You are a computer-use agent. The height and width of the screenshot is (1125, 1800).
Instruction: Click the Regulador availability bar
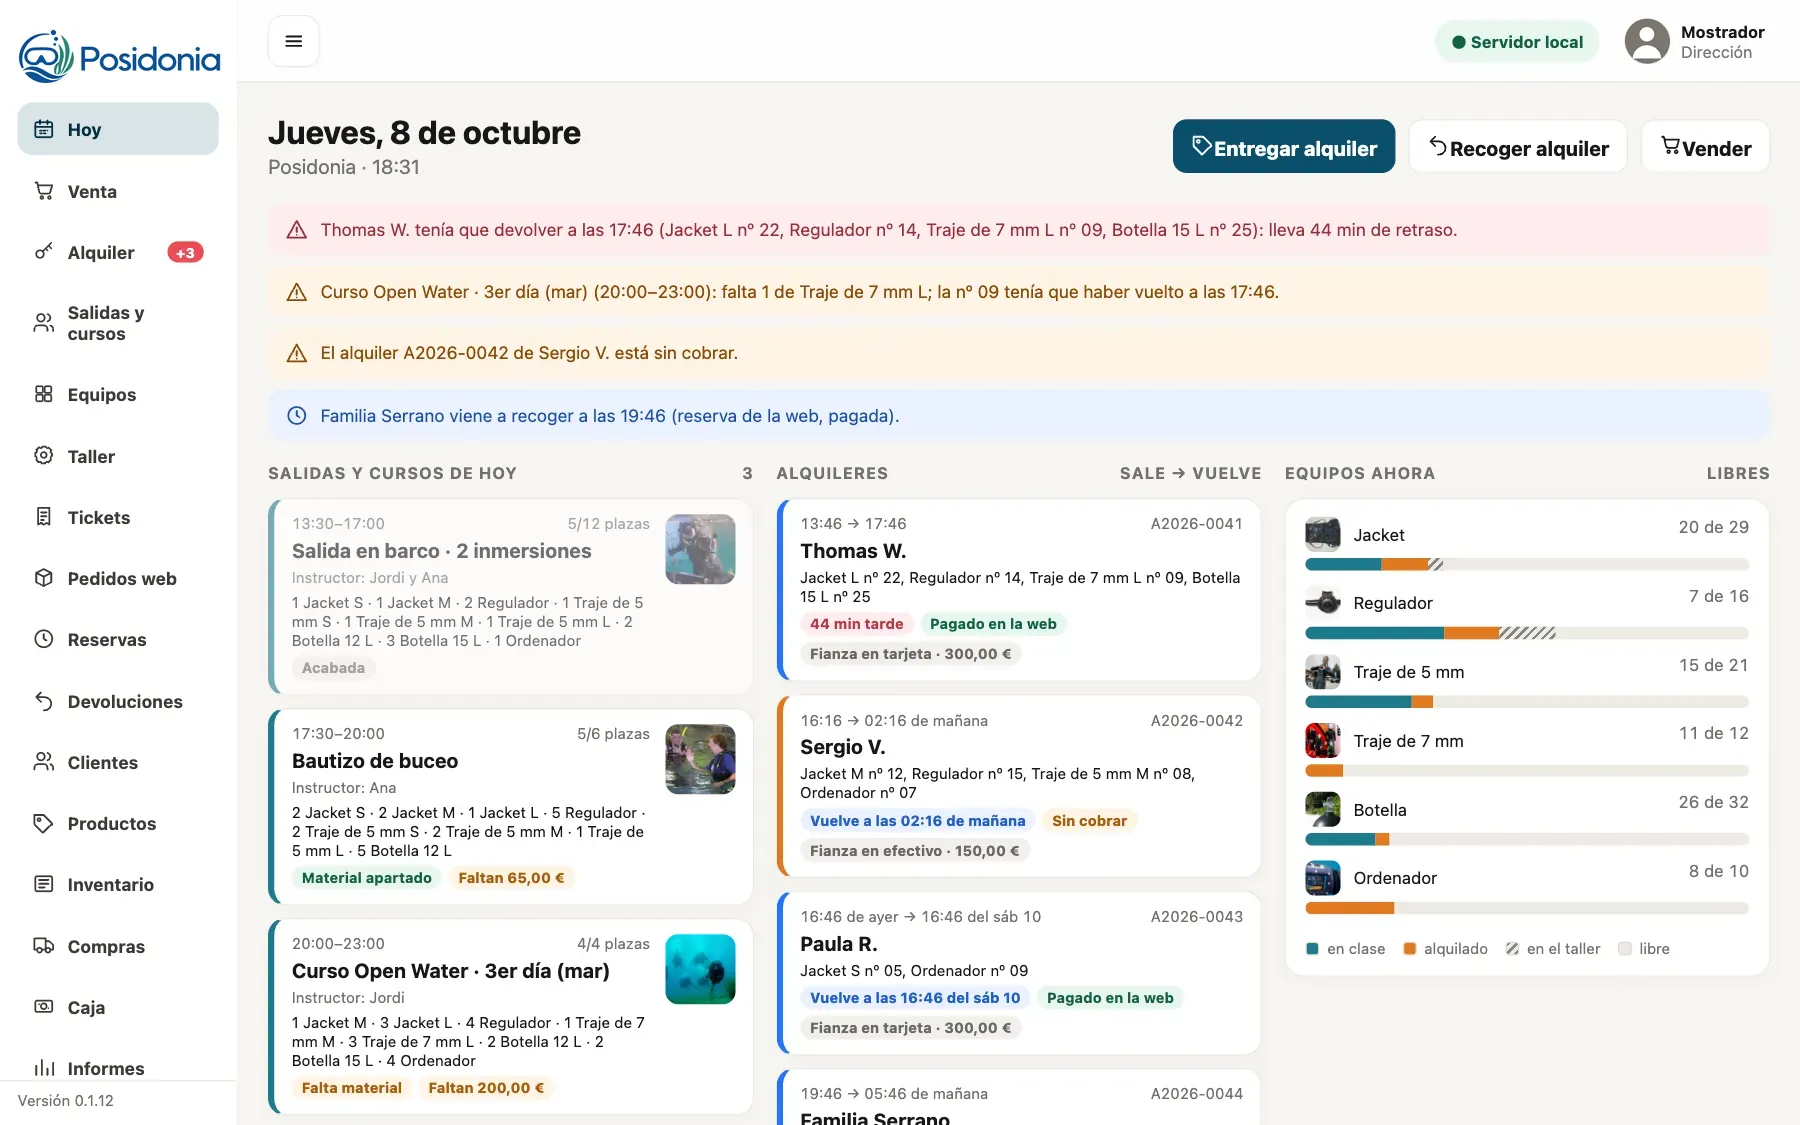click(x=1527, y=633)
